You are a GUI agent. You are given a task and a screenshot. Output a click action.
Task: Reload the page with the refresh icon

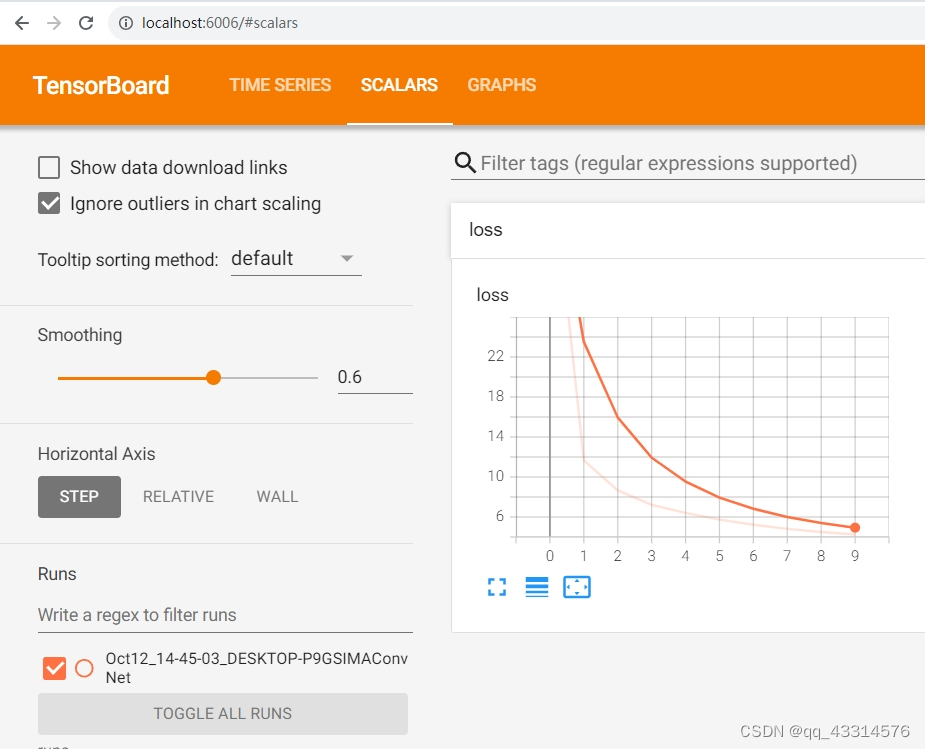point(86,23)
